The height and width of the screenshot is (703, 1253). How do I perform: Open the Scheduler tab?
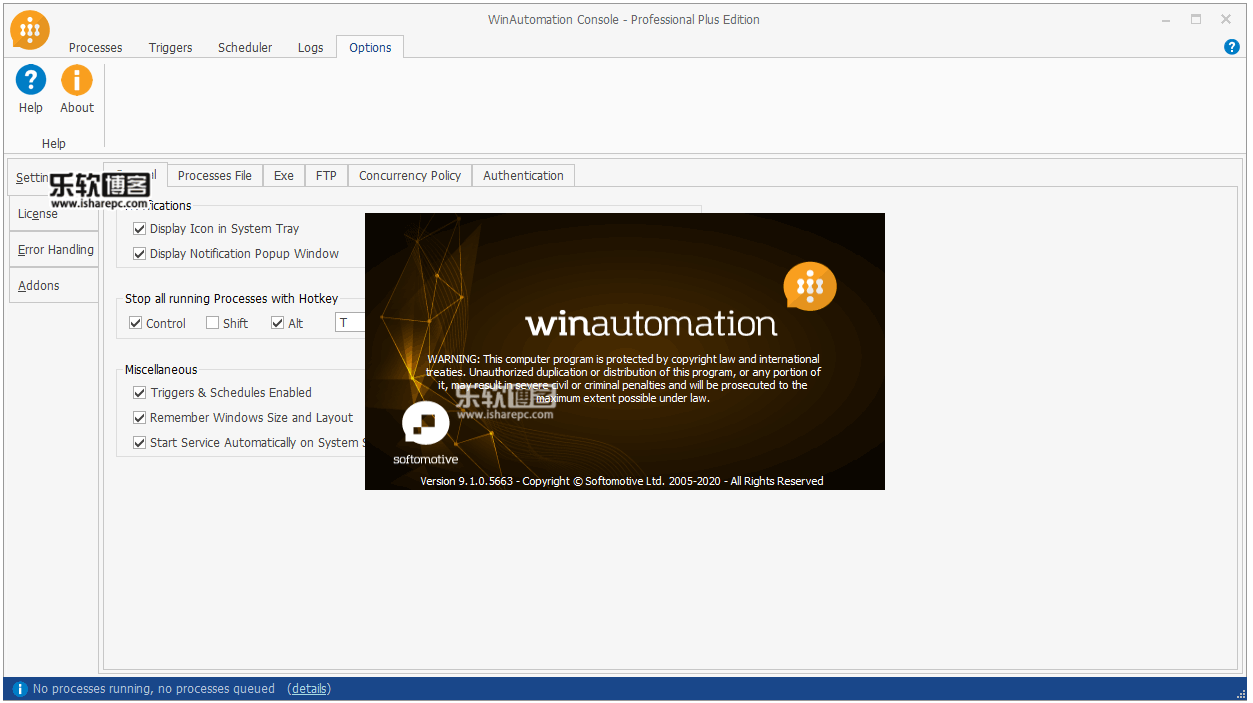(x=245, y=47)
